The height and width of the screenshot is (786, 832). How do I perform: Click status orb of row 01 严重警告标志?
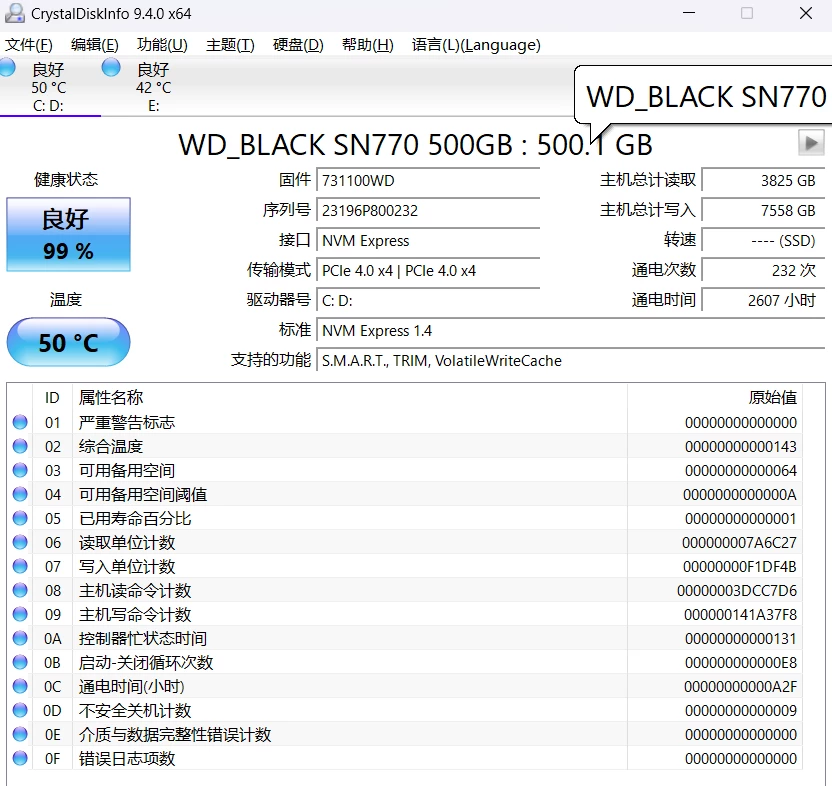click(20, 422)
